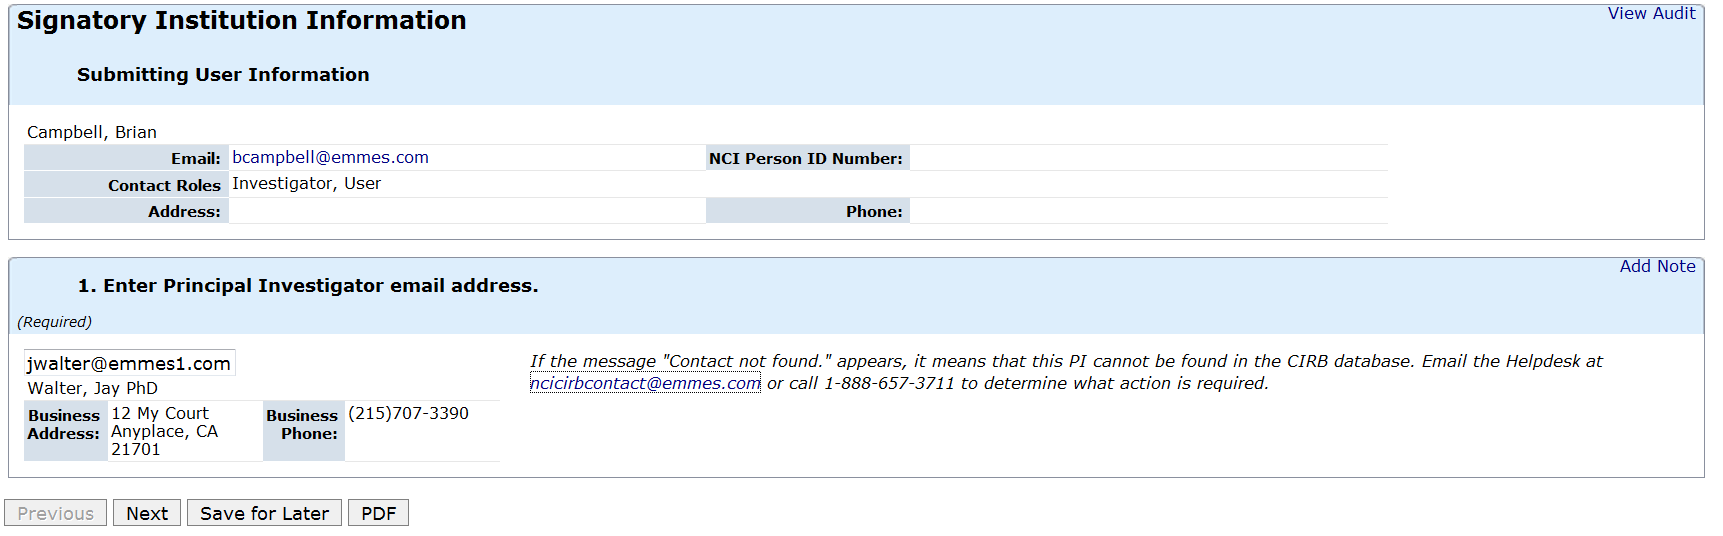
Task: Click the PDF button
Action: tap(378, 514)
